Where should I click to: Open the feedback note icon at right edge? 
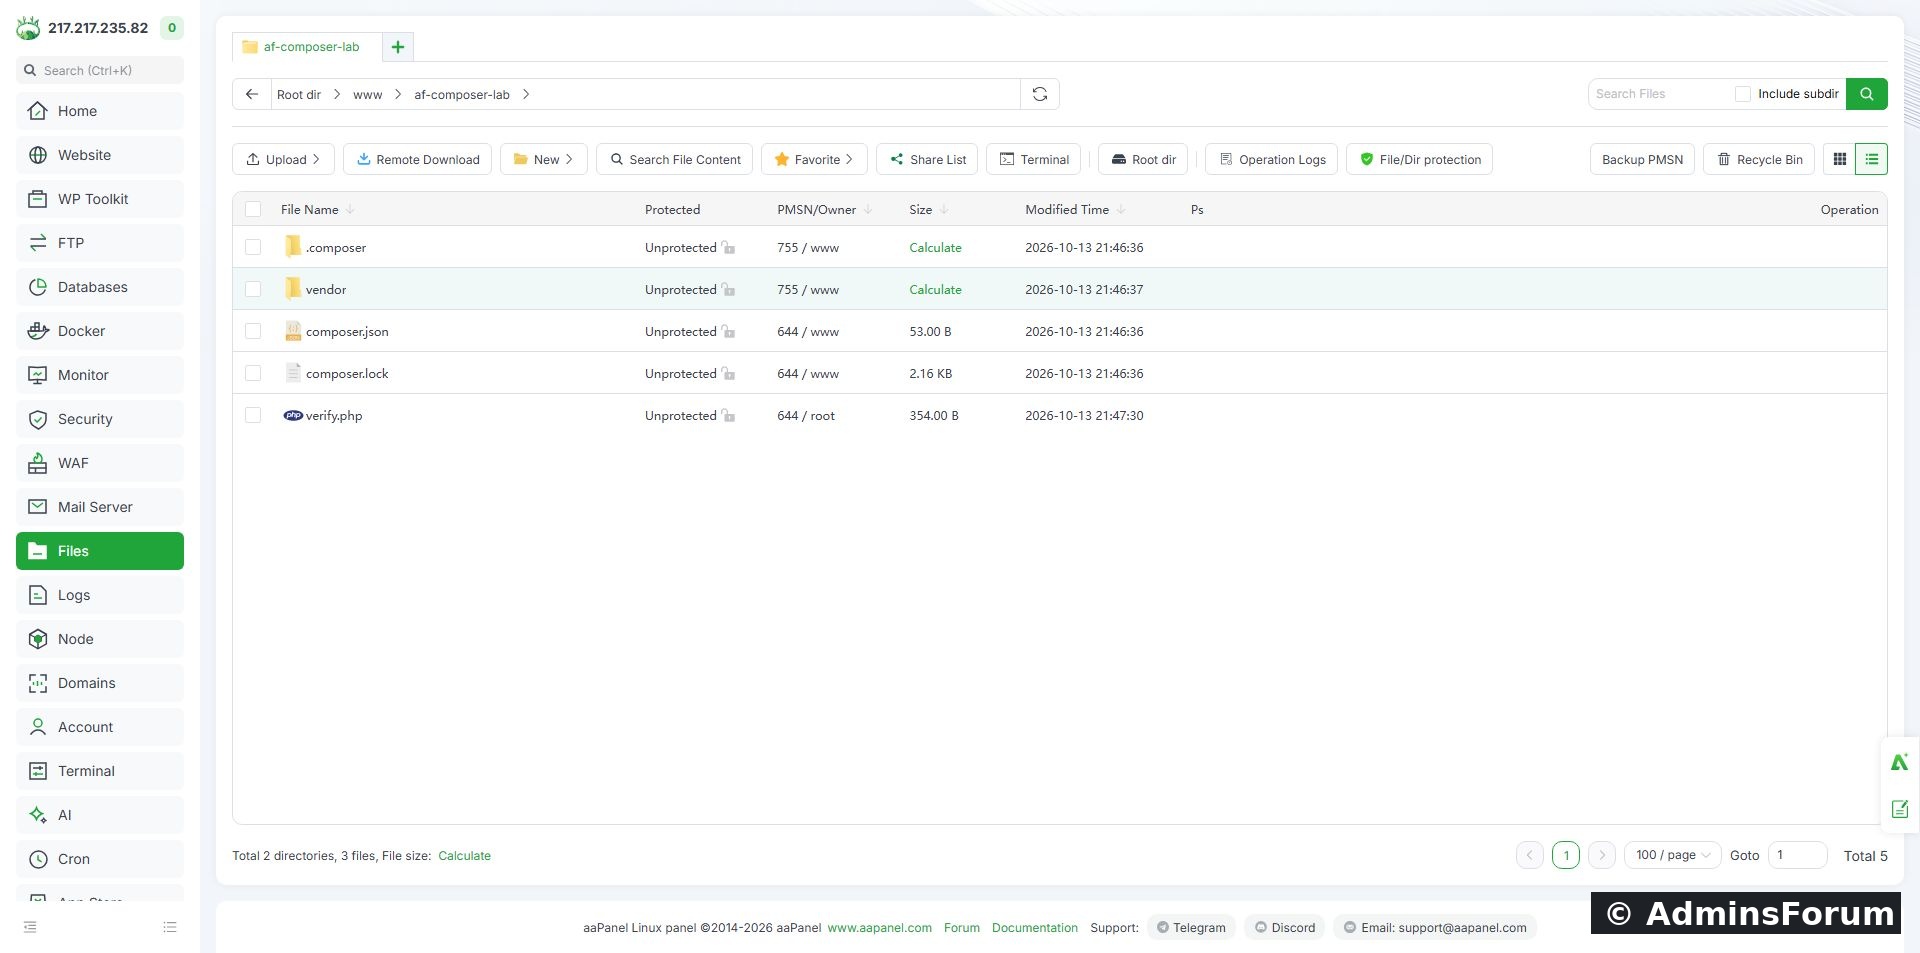pos(1900,809)
